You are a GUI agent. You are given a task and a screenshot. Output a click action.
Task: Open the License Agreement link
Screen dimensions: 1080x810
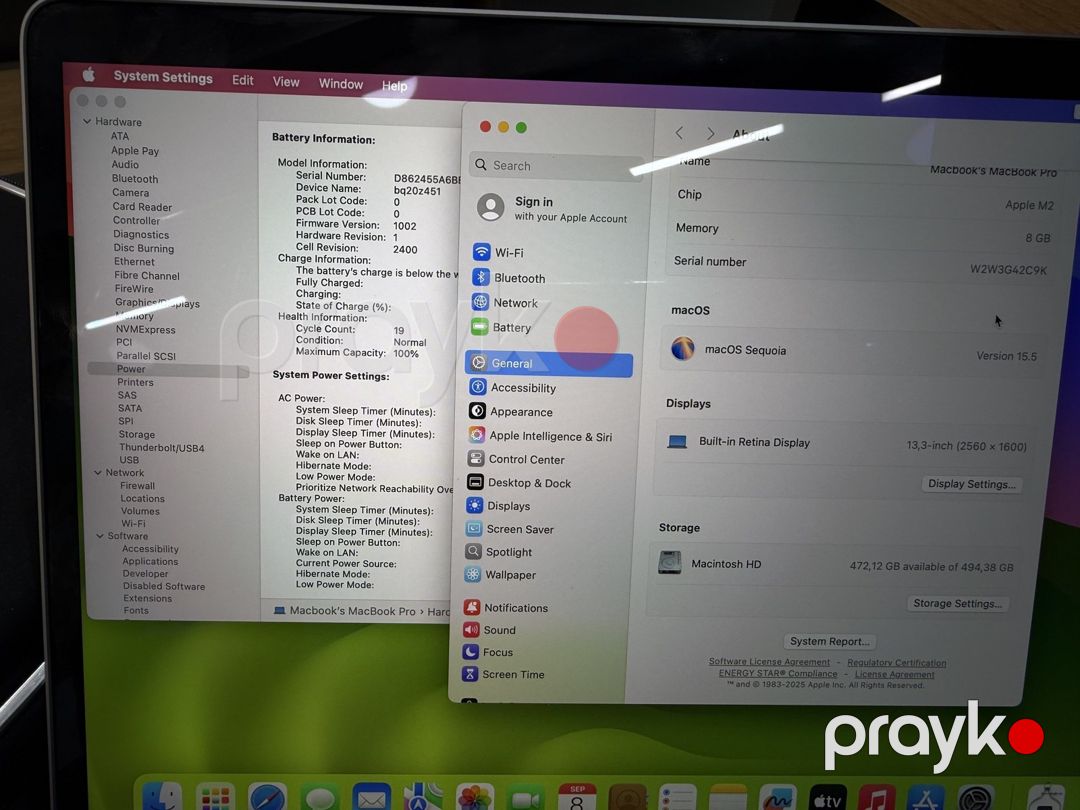(894, 674)
